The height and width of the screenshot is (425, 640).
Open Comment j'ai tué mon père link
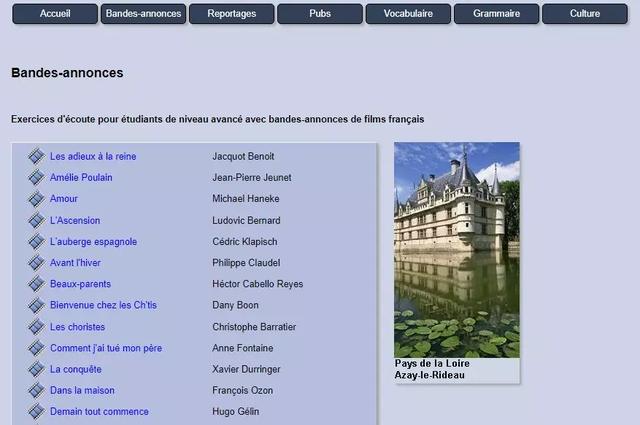pos(106,348)
